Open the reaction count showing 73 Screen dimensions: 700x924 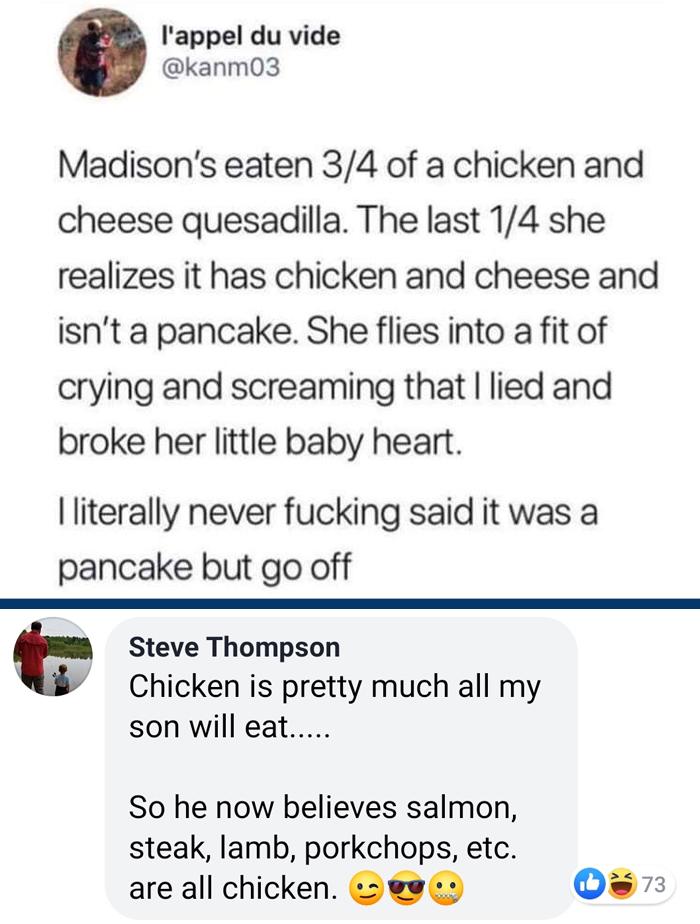coord(653,884)
